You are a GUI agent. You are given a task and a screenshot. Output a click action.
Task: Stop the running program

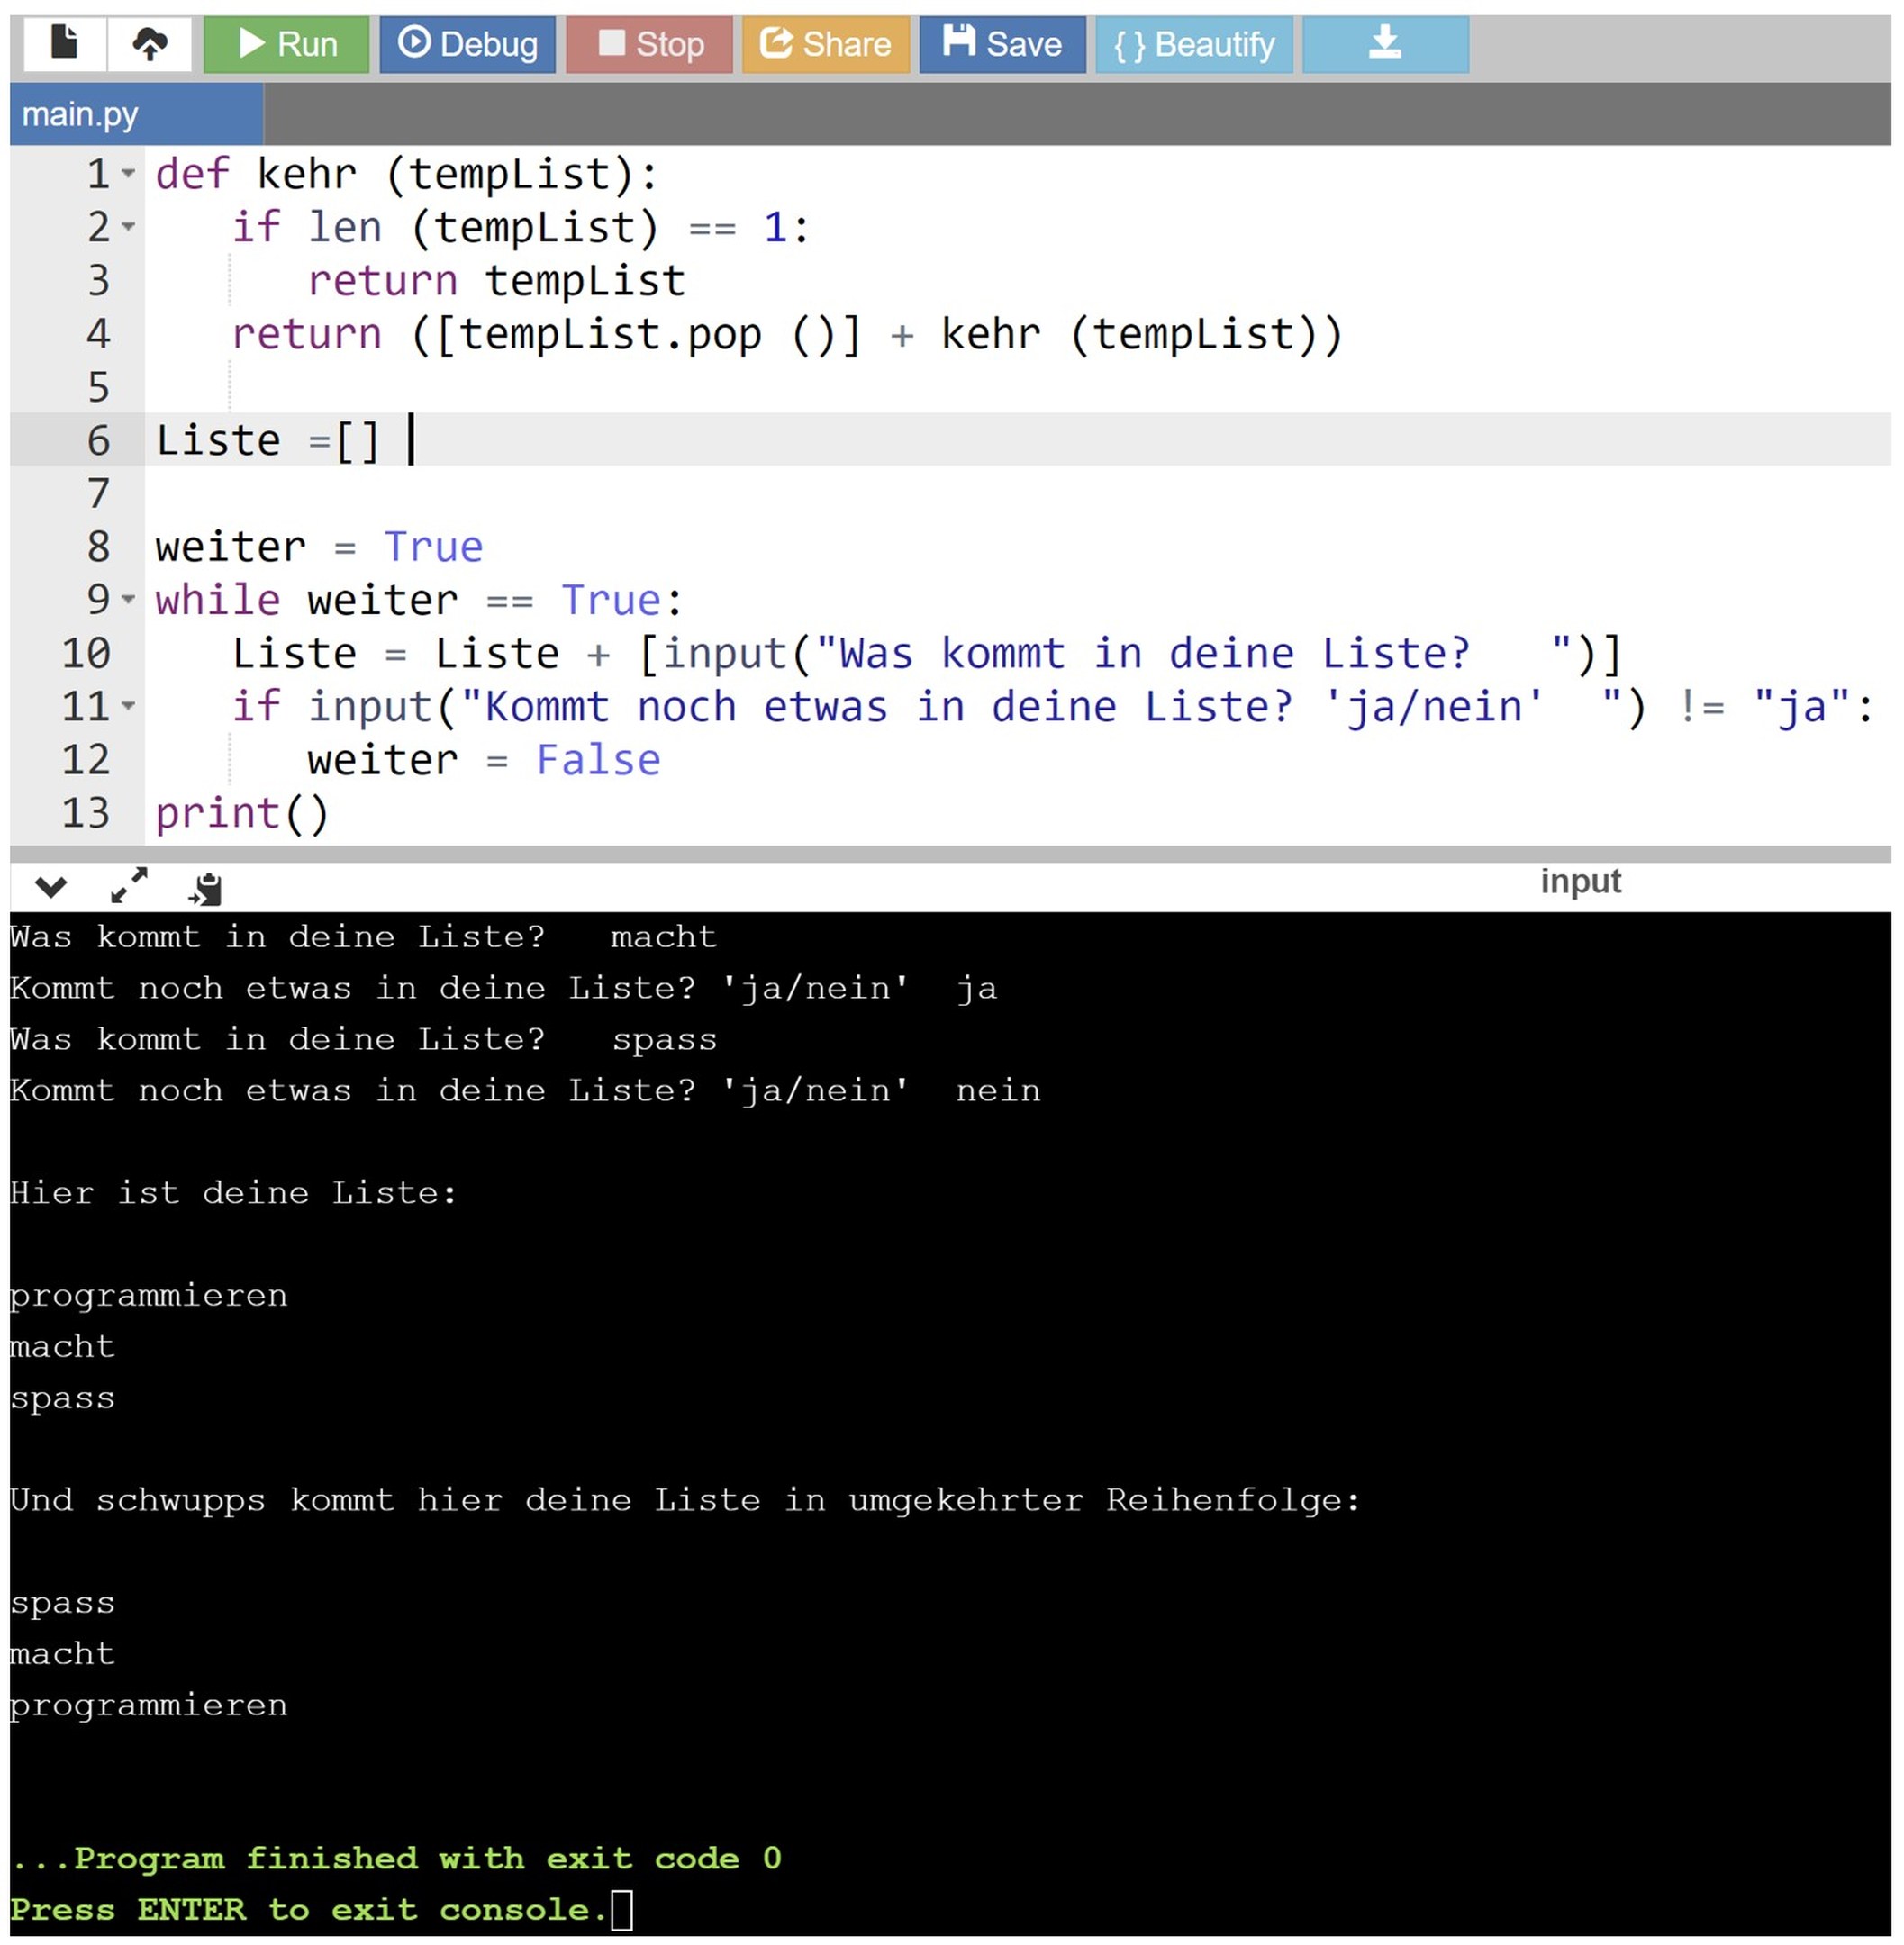649,44
